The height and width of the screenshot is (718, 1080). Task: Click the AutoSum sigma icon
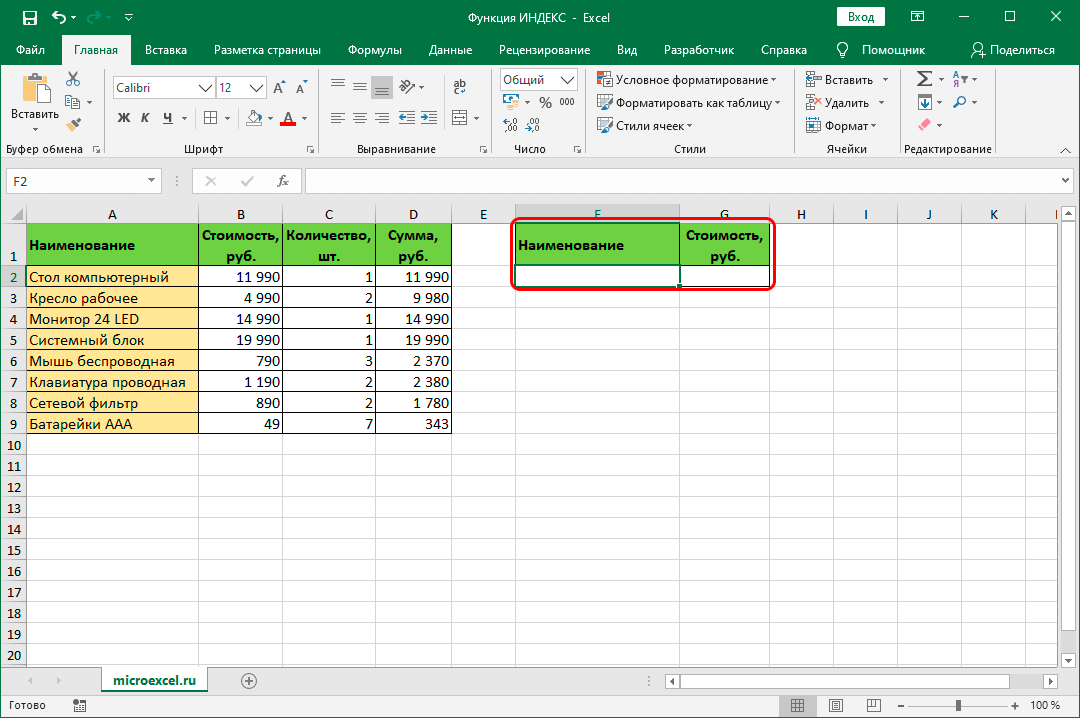[923, 79]
